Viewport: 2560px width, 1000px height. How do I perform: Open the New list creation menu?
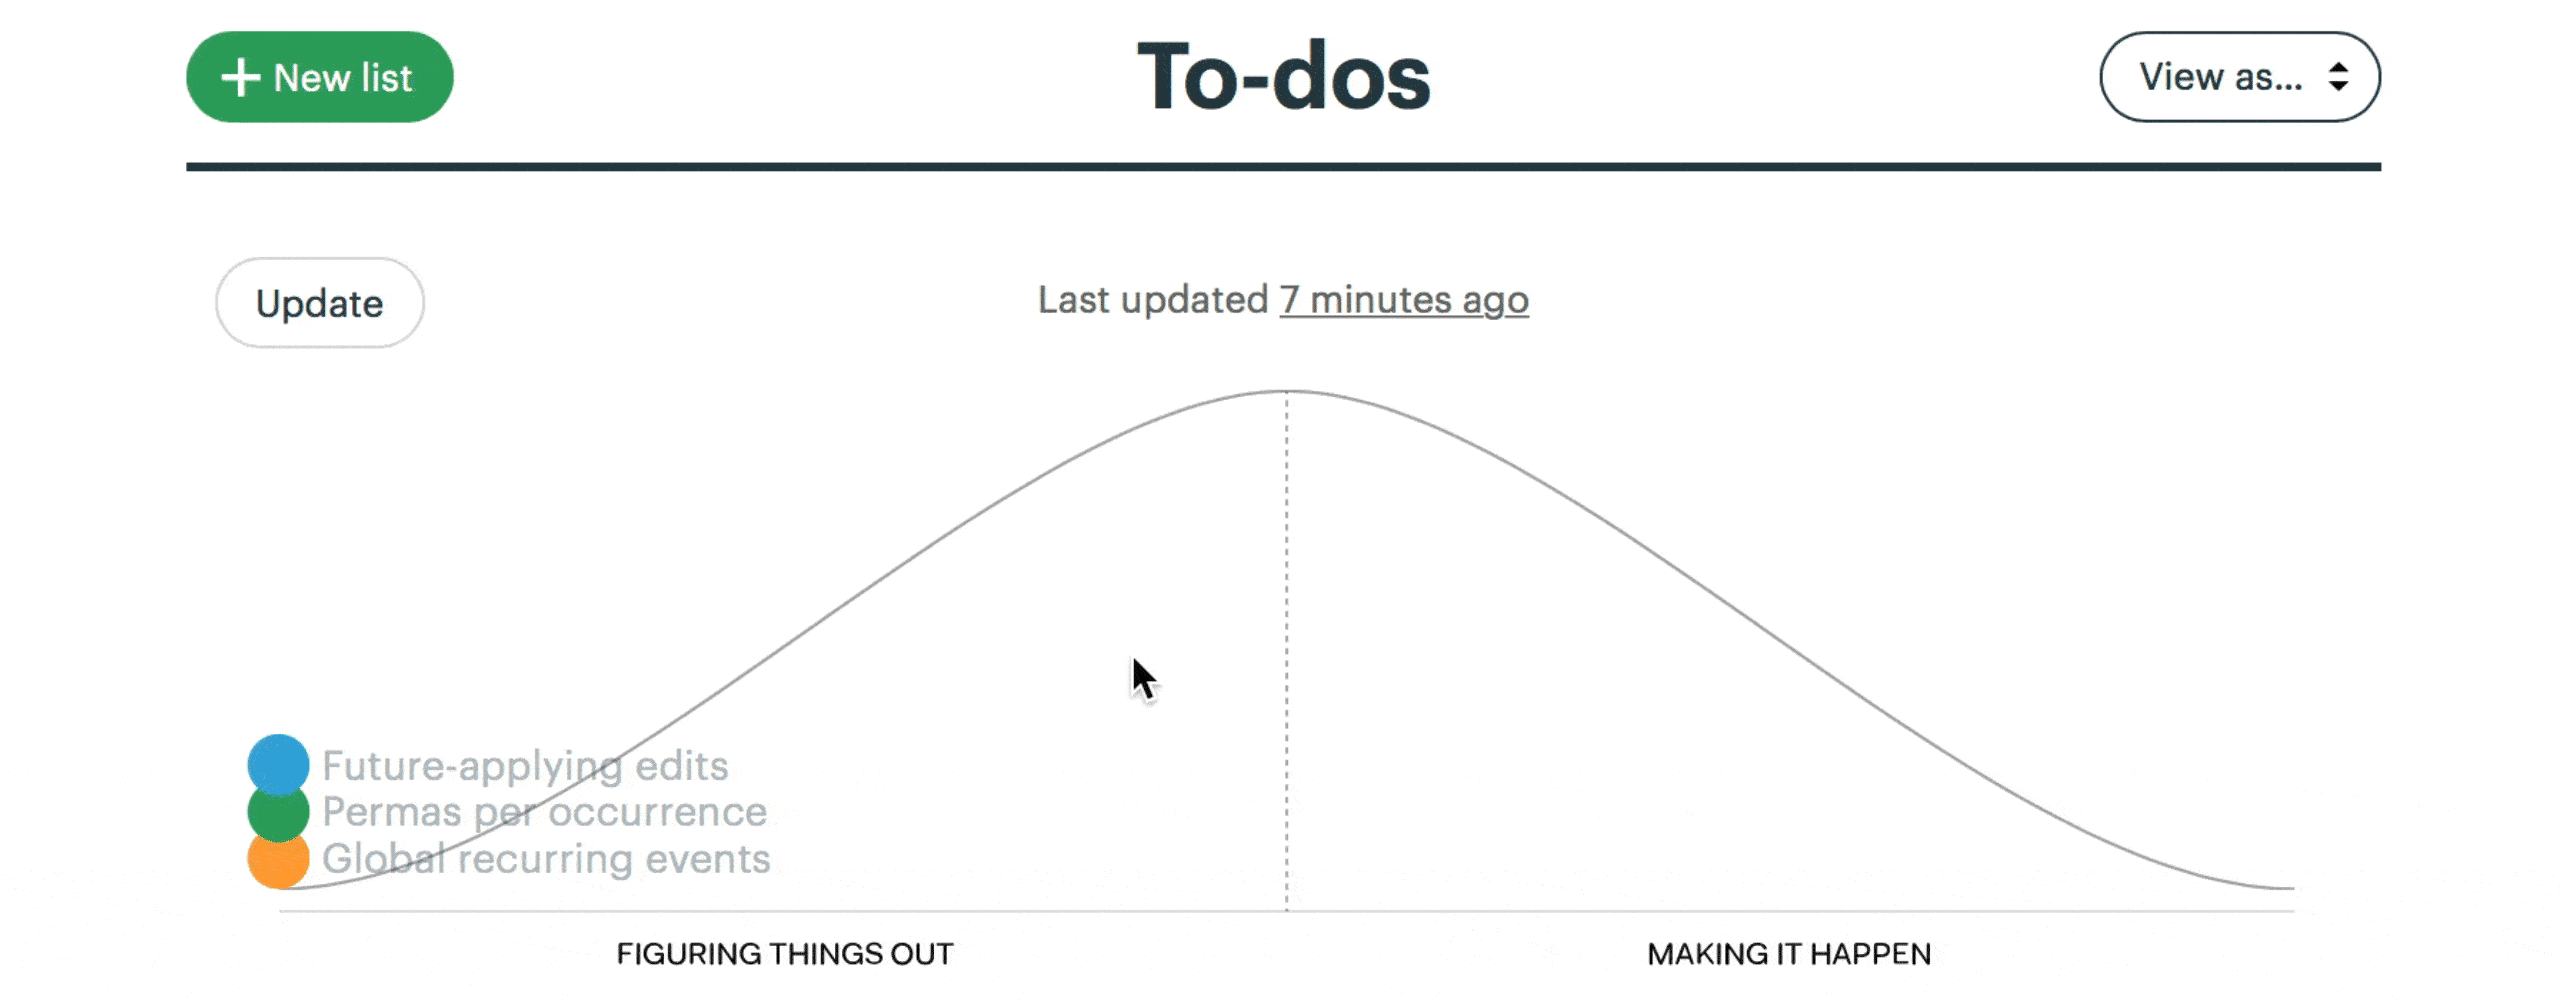tap(318, 76)
